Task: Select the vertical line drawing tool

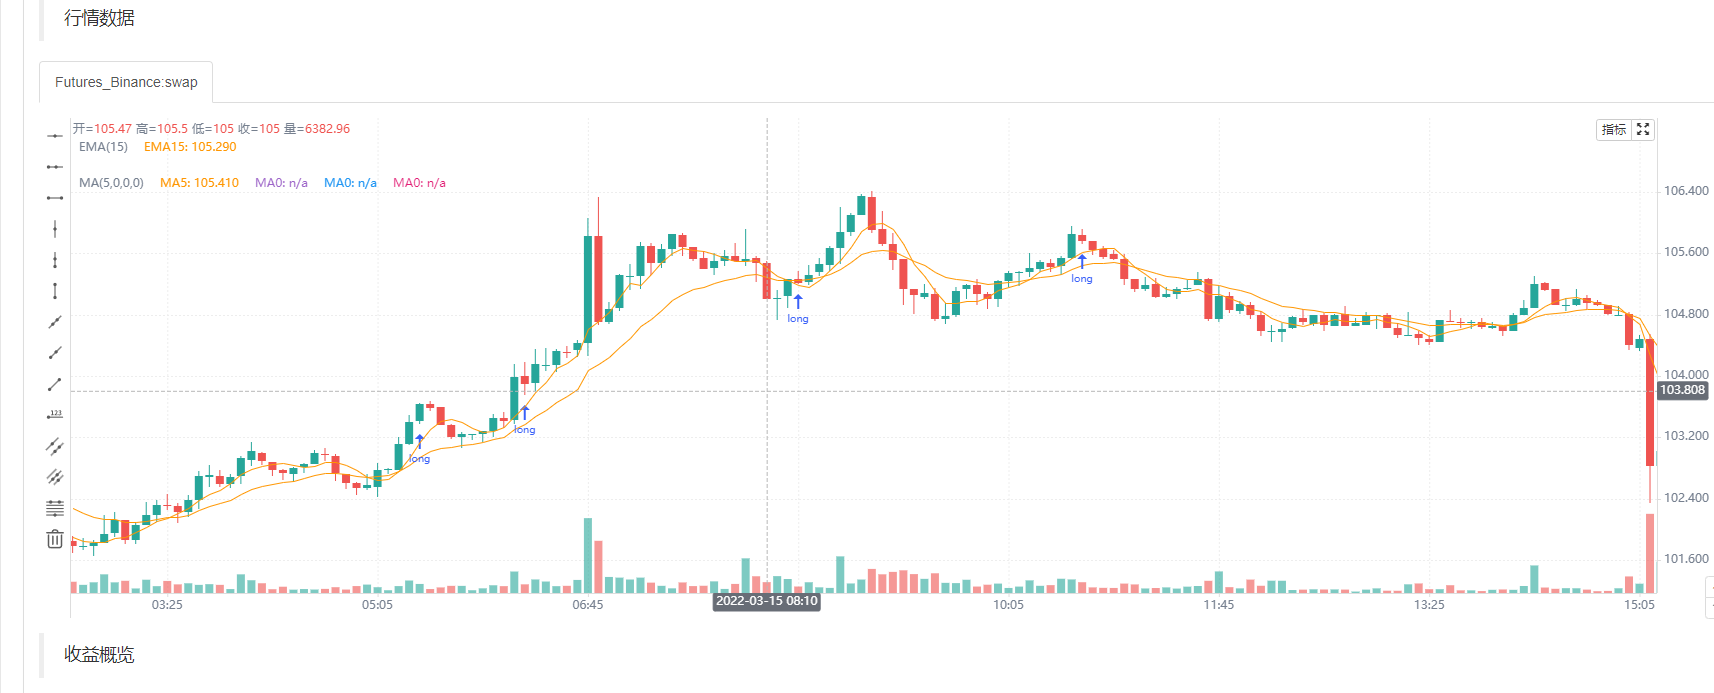Action: [x=54, y=228]
